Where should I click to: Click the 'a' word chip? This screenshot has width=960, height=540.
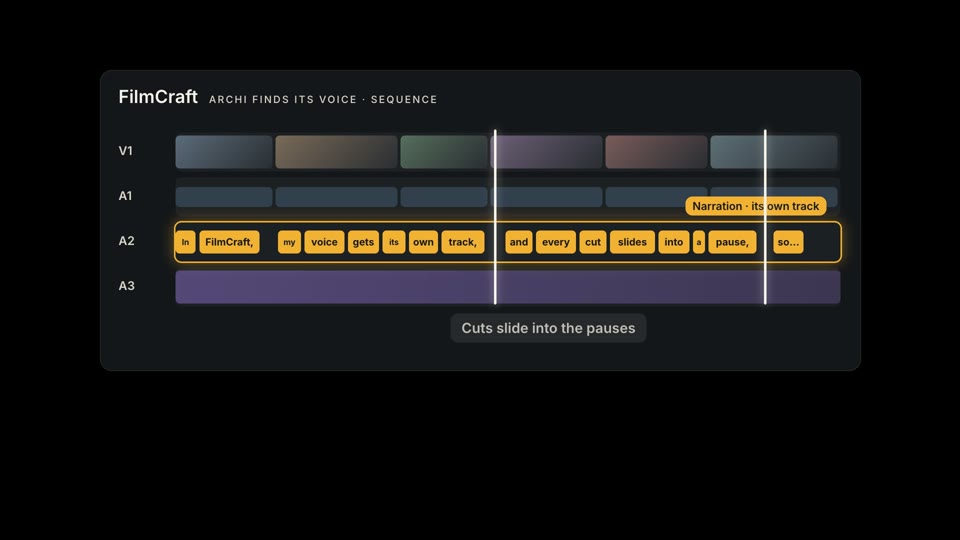tap(699, 242)
